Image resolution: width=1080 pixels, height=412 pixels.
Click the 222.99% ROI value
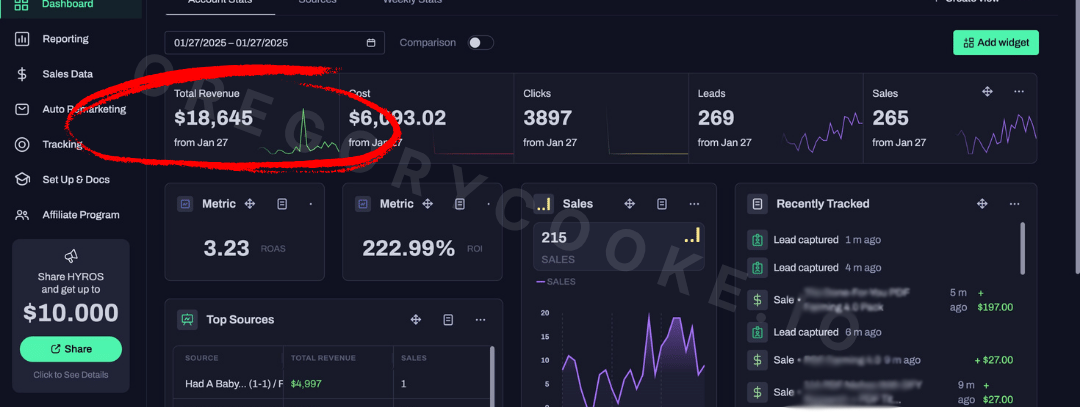click(408, 248)
